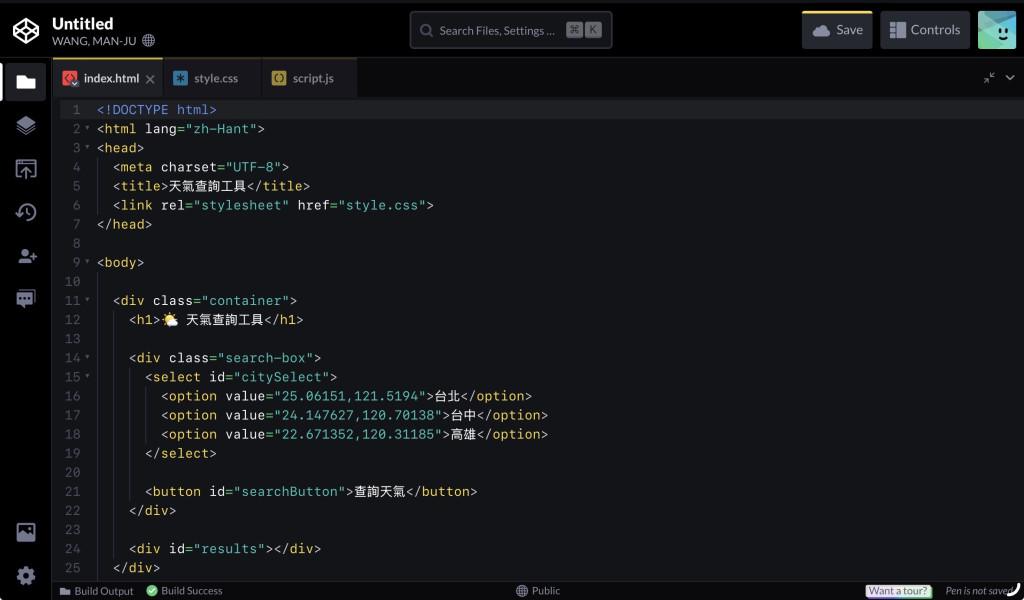Click the globe icon beside WANG, MAN-JU
This screenshot has width=1024, height=600.
149,40
